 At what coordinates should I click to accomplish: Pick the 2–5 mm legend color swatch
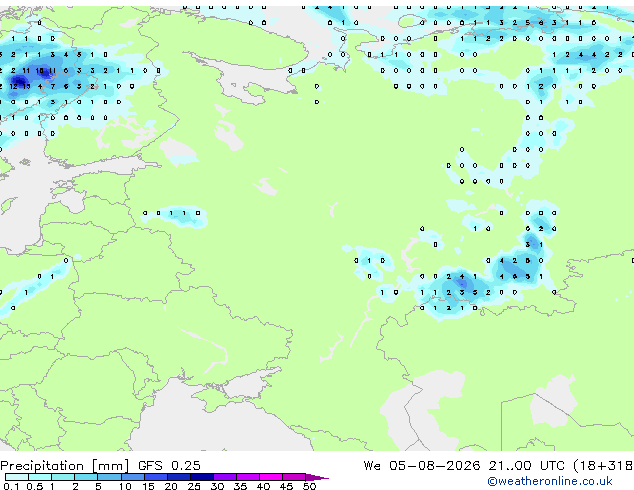[86, 477]
